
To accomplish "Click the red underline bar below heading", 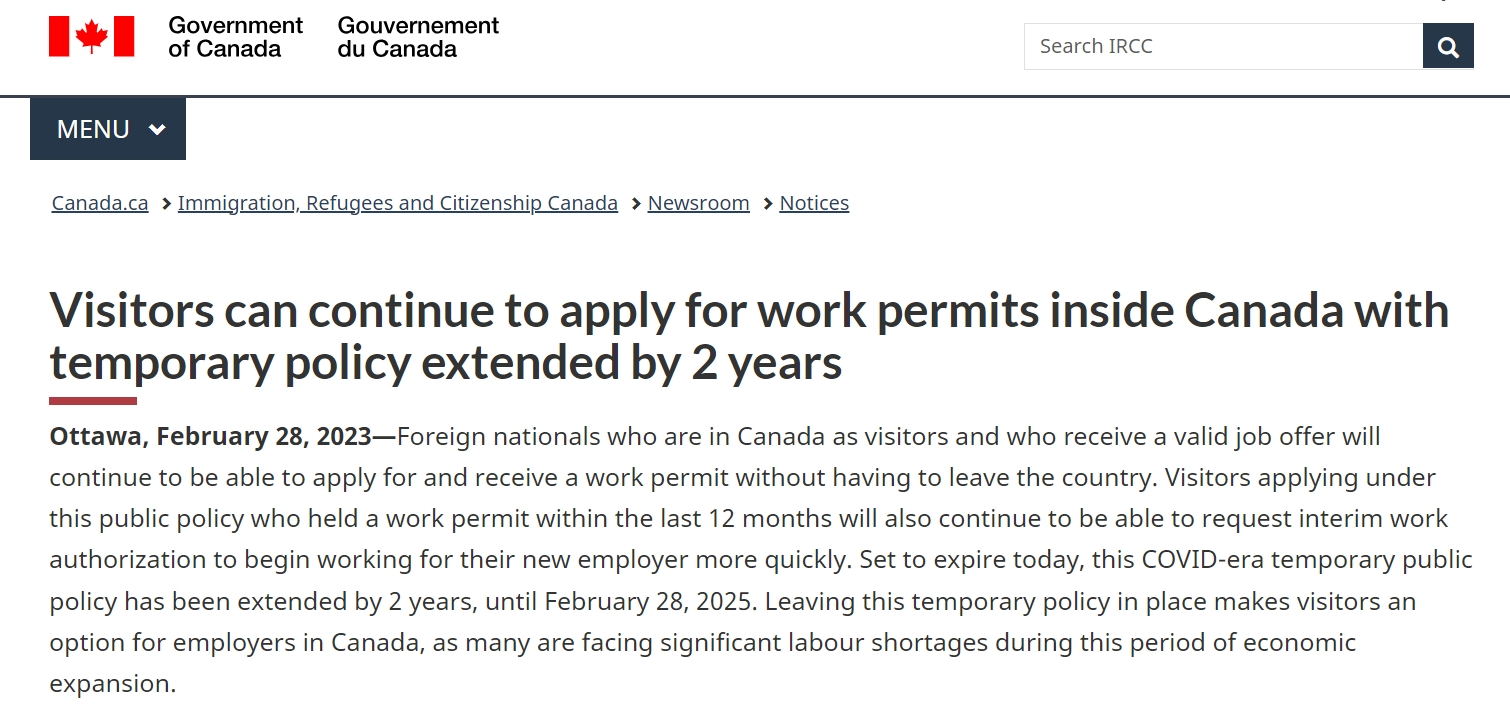I will 93,401.
